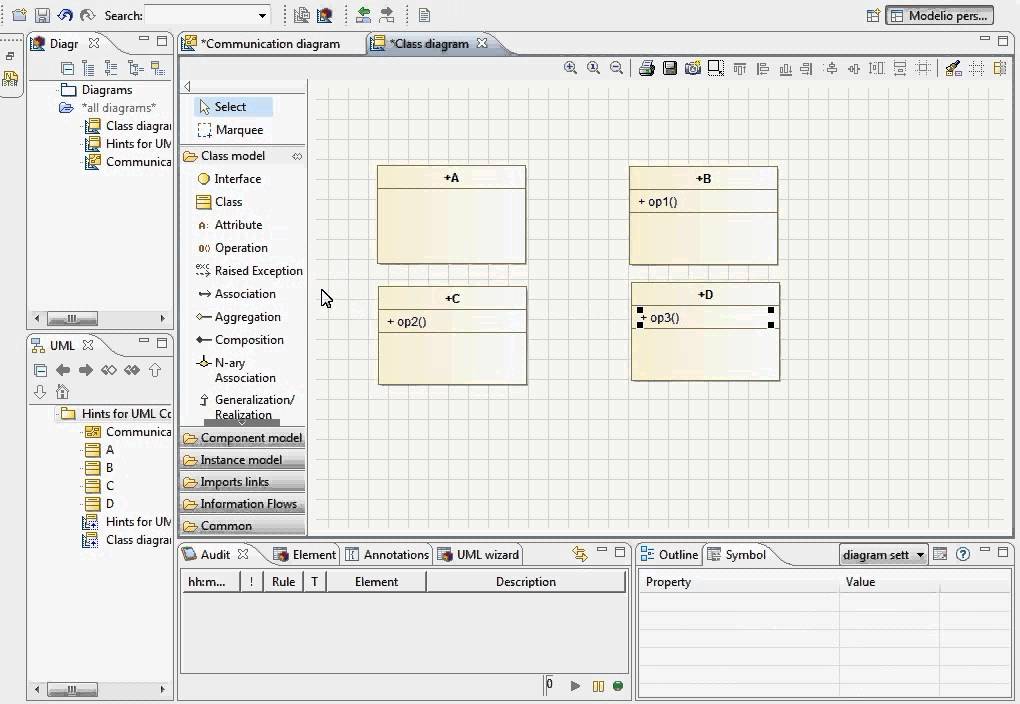Screen dimensions: 1020x704
Task: Pick the Composition palette tool
Action: click(x=240, y=340)
